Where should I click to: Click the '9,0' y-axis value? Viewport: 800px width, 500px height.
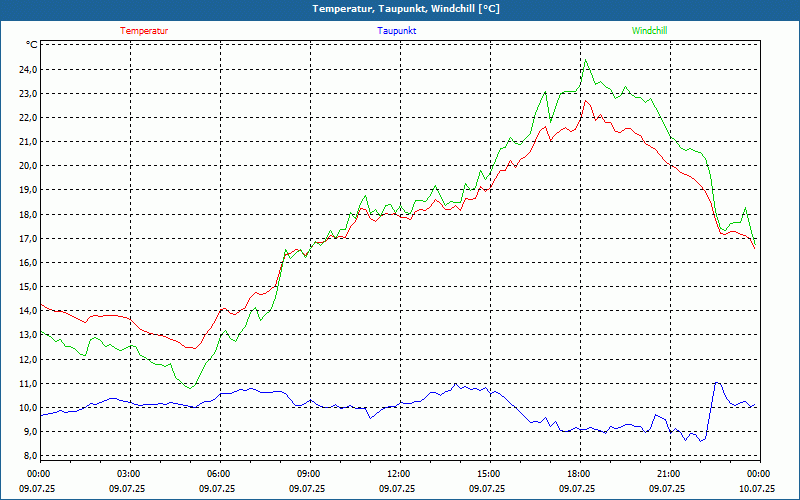(30, 432)
